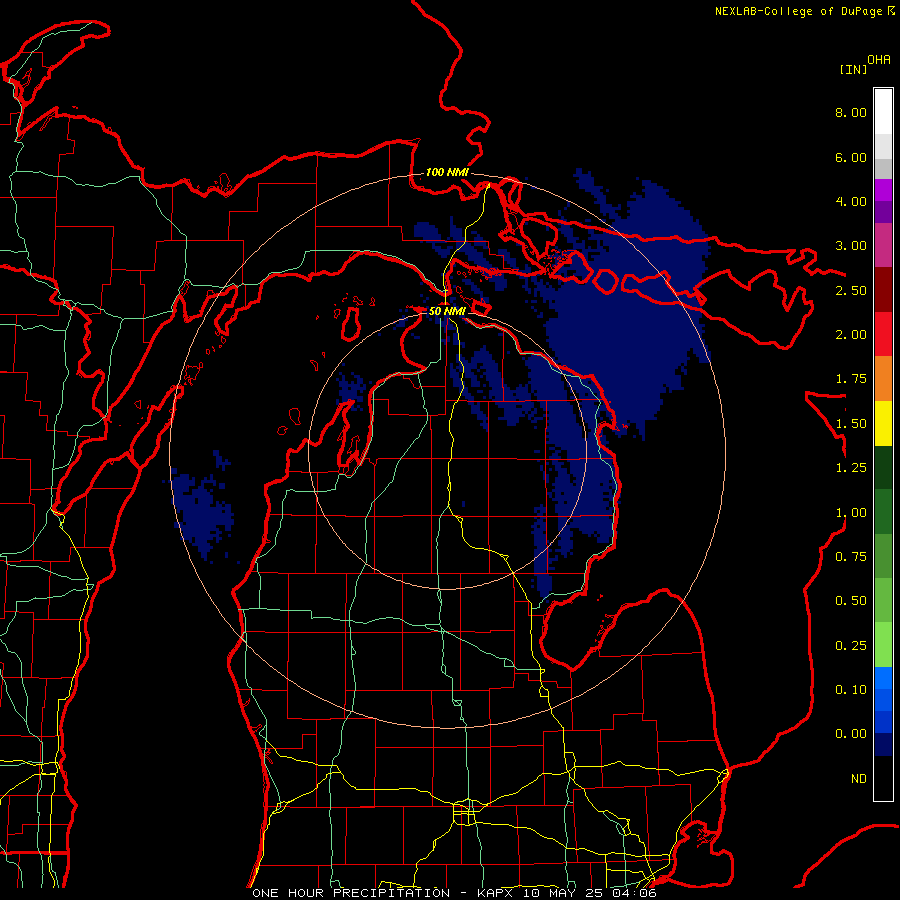
Task: Click the ND legend label
Action: pos(859,779)
